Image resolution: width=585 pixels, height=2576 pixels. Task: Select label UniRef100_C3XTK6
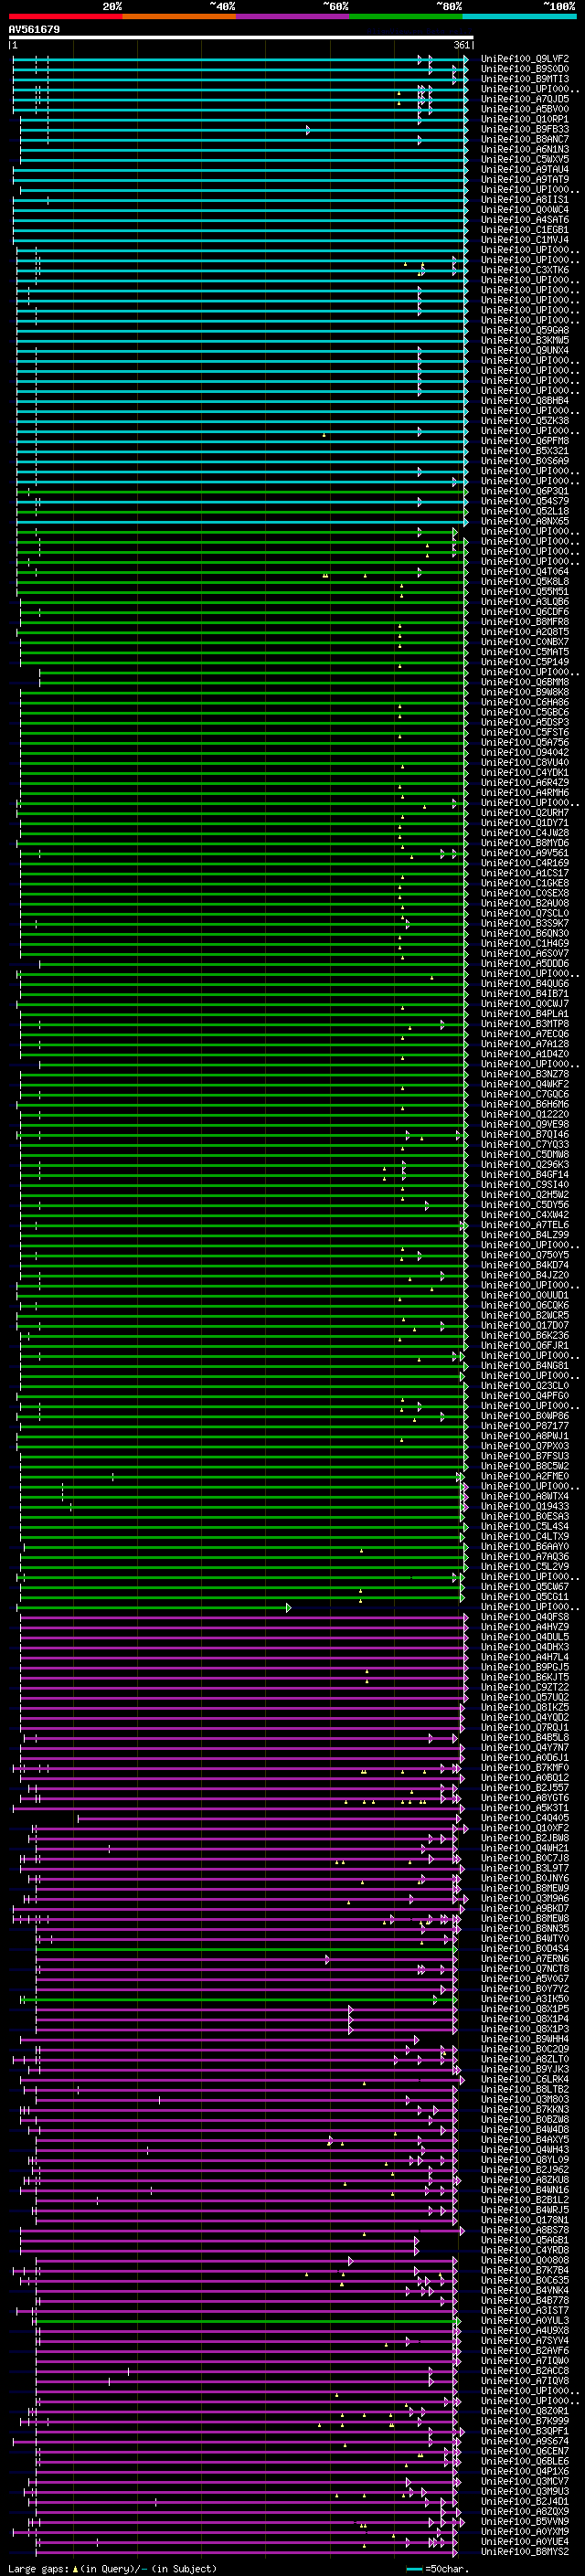click(x=525, y=270)
